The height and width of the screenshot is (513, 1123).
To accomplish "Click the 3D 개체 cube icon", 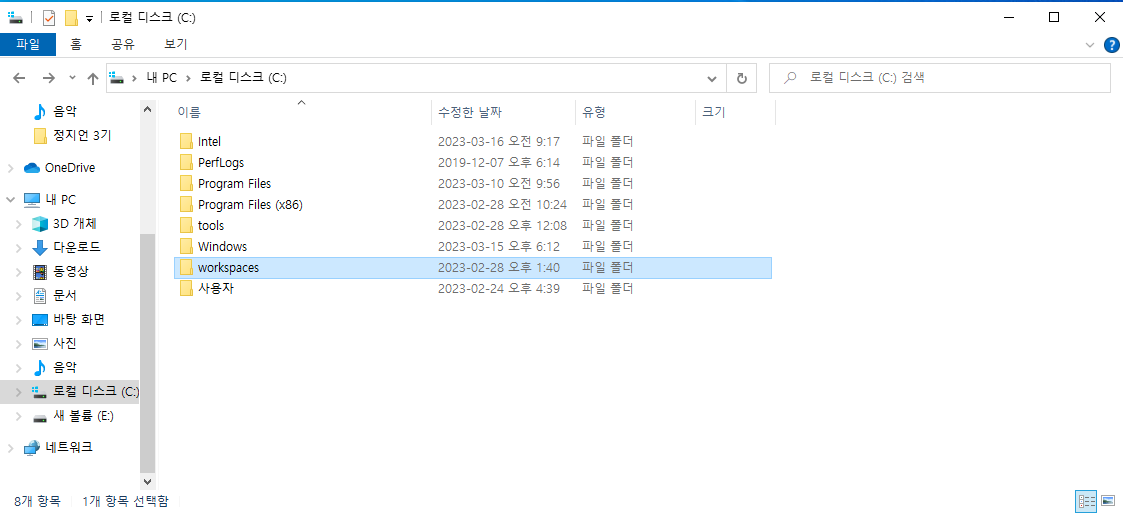I will 40,224.
